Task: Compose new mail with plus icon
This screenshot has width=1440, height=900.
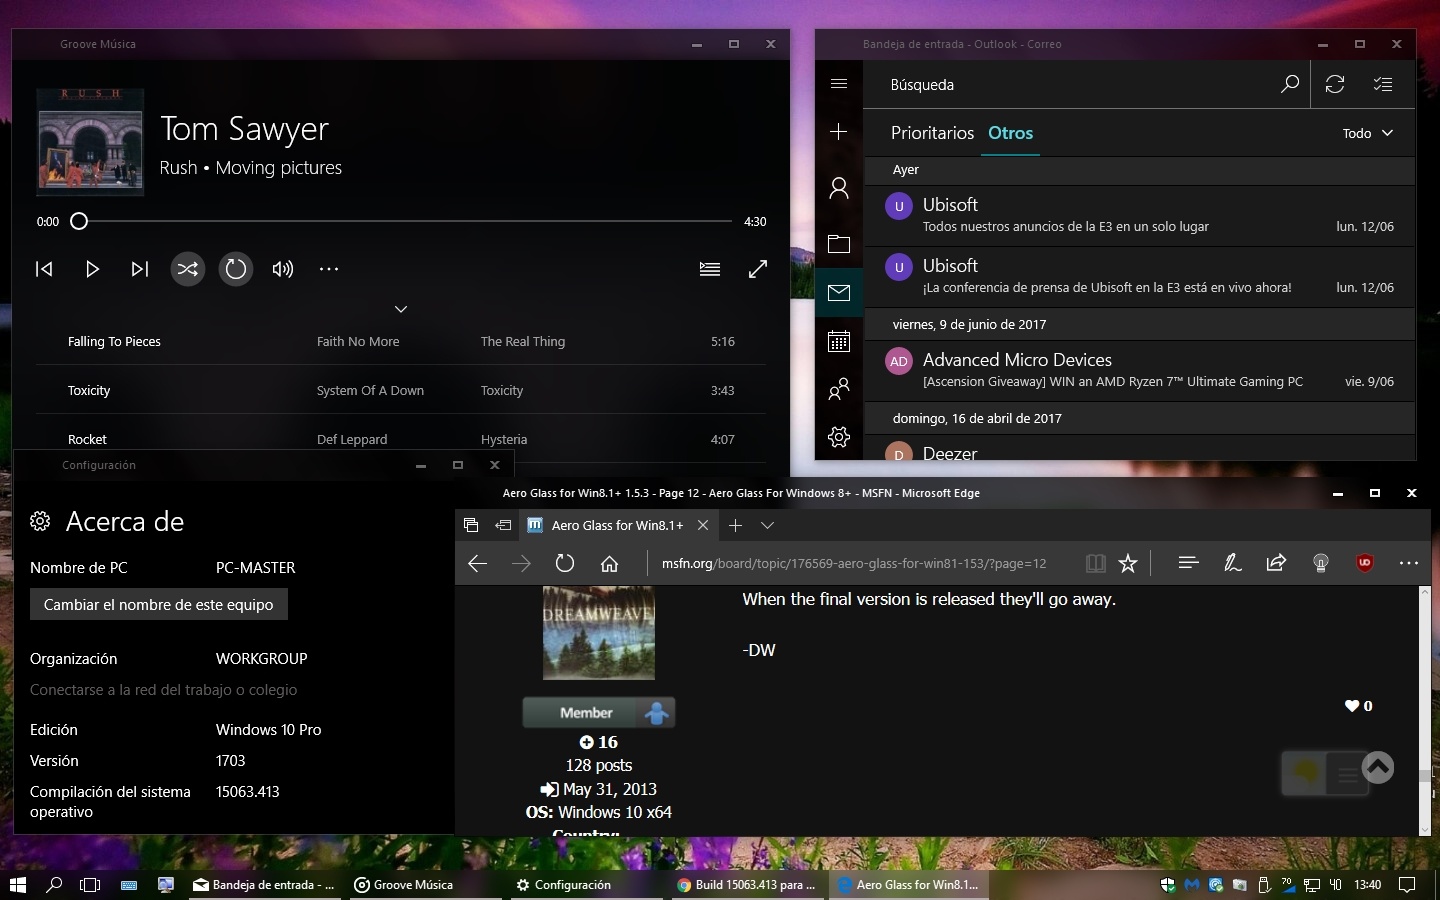Action: pos(839,132)
